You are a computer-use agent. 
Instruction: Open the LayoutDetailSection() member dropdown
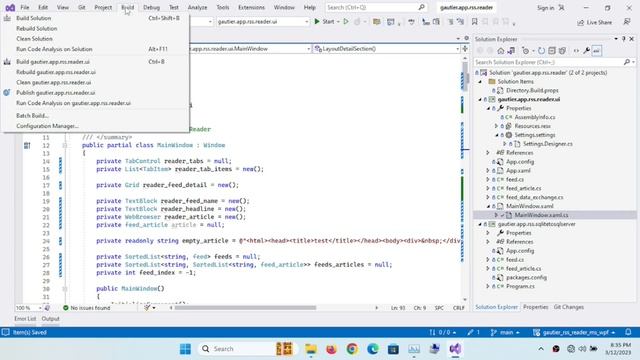pos(386,49)
